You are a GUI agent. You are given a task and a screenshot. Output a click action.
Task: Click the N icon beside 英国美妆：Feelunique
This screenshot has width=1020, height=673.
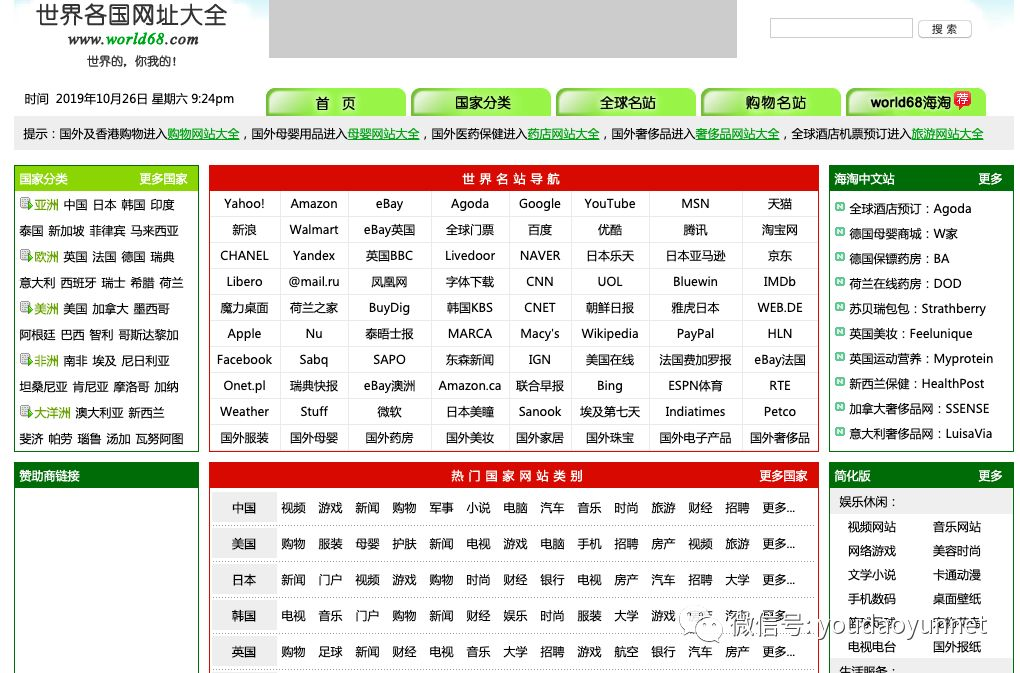coord(840,332)
